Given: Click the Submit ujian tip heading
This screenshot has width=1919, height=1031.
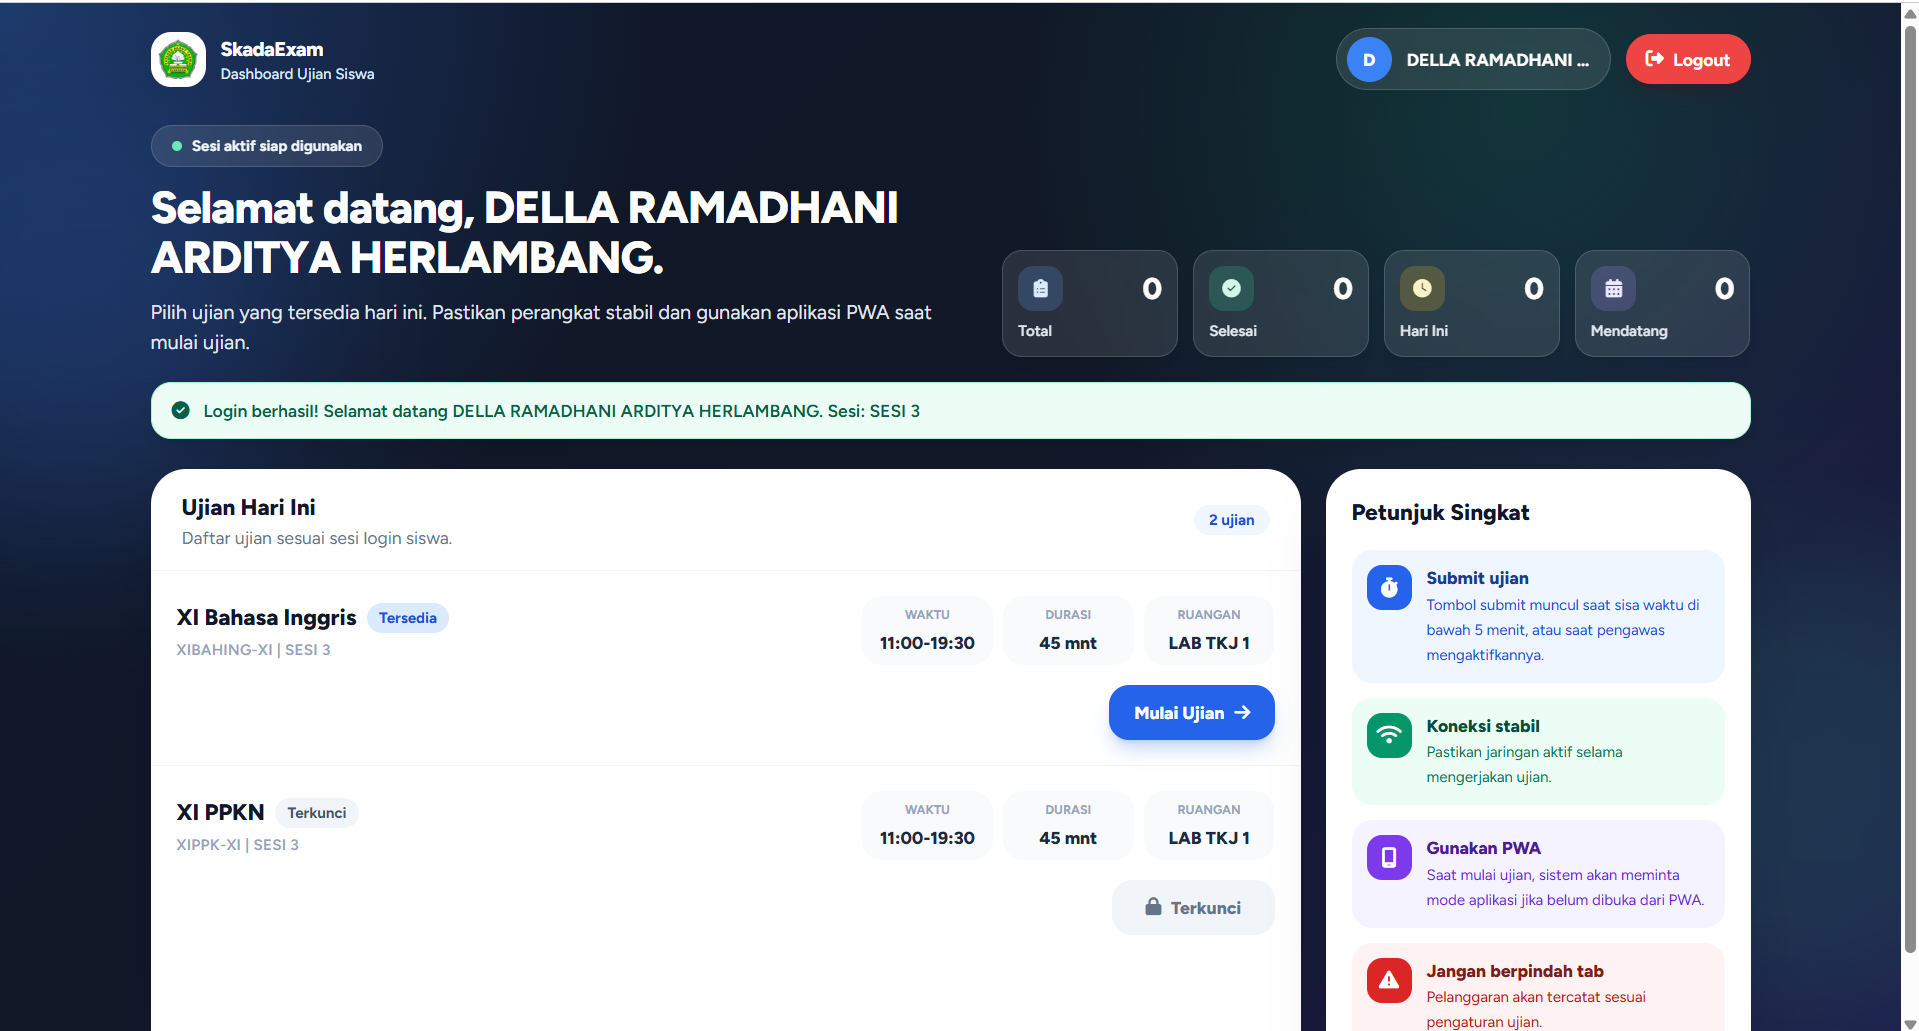Looking at the screenshot, I should (x=1477, y=578).
